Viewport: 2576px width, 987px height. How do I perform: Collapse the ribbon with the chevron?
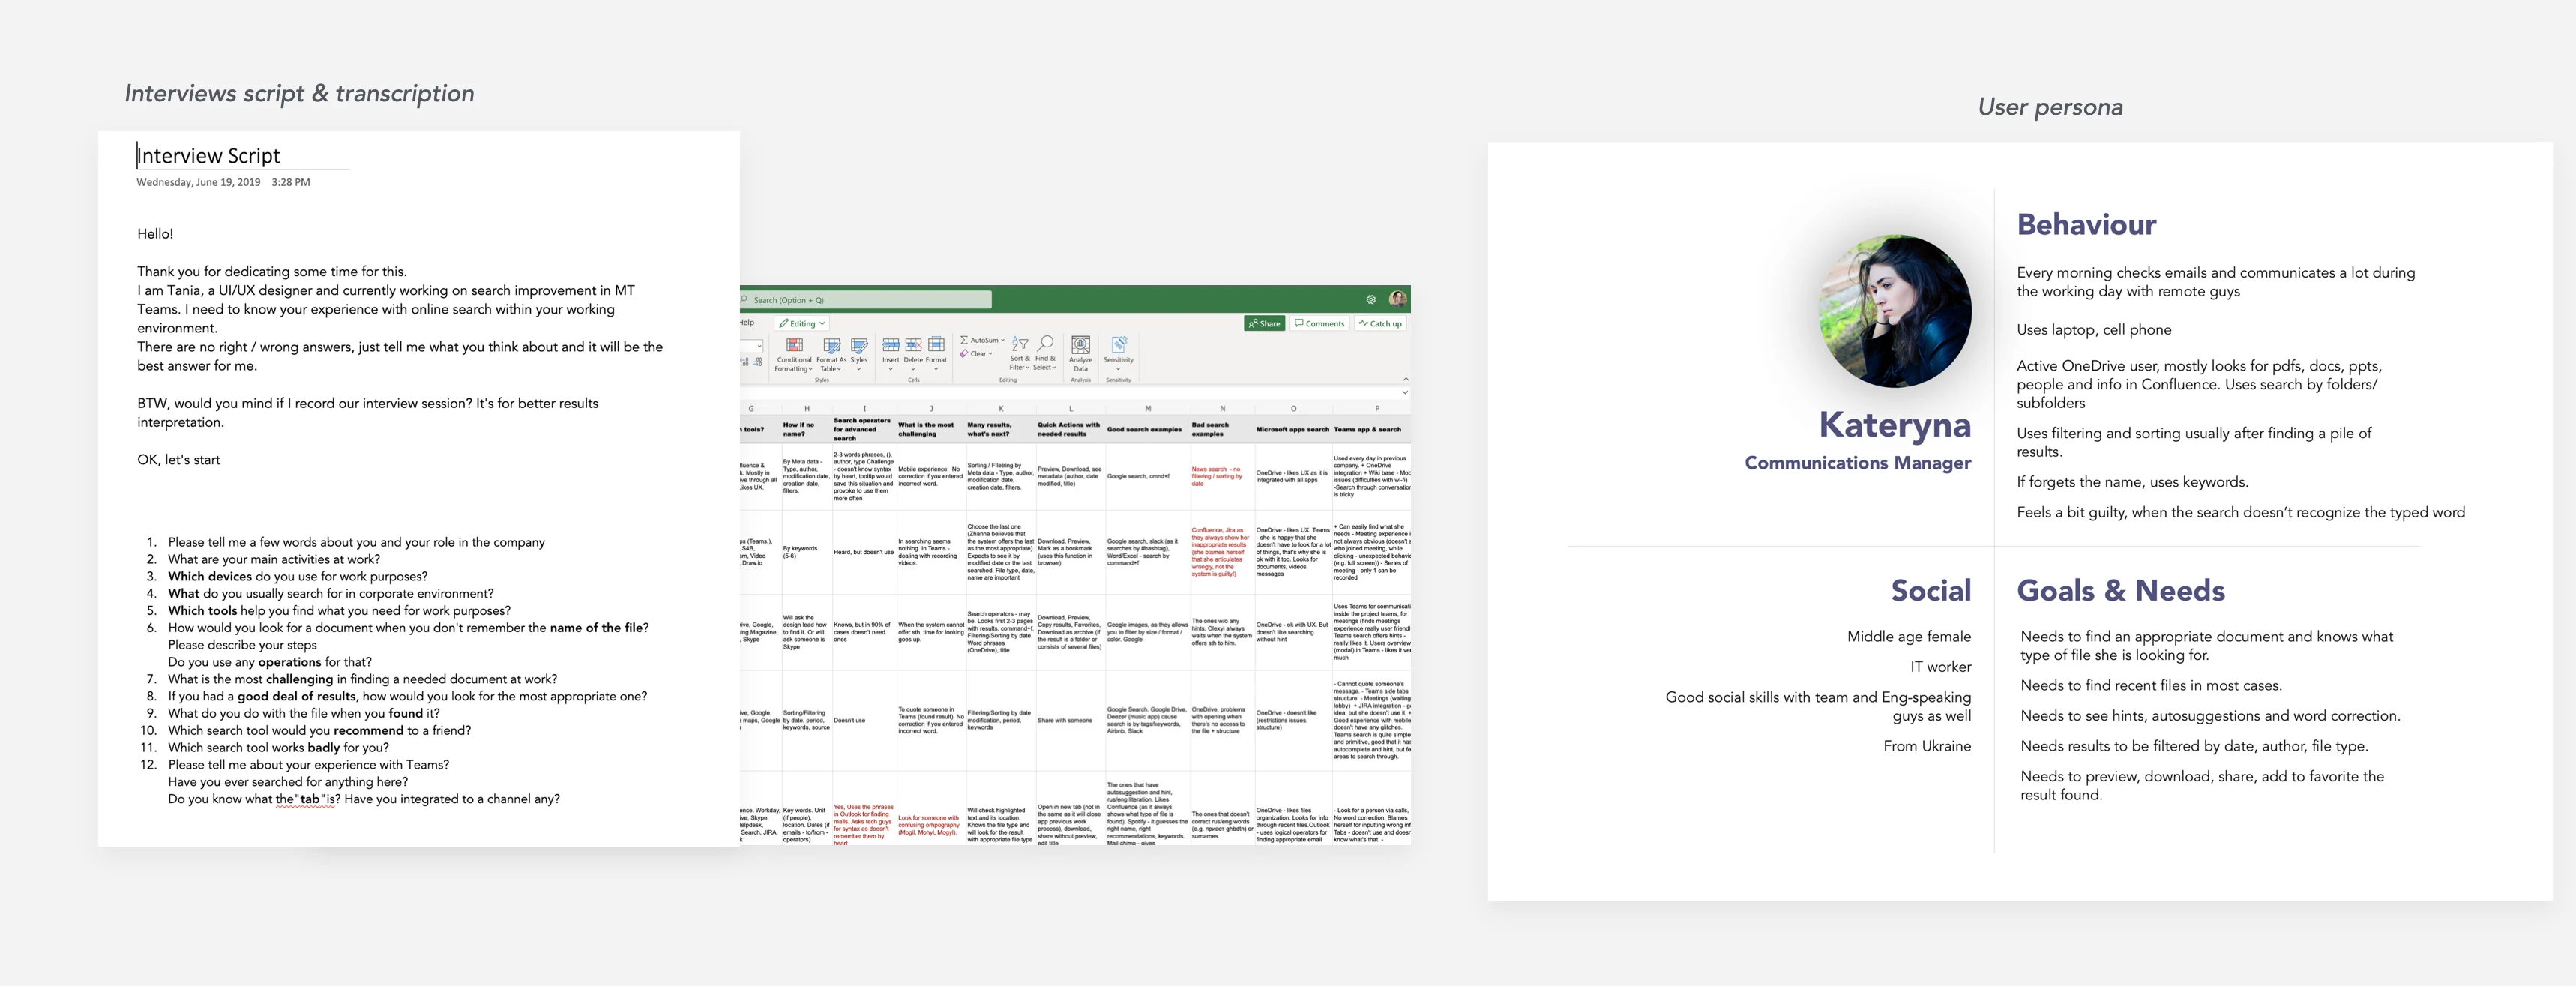(1405, 379)
